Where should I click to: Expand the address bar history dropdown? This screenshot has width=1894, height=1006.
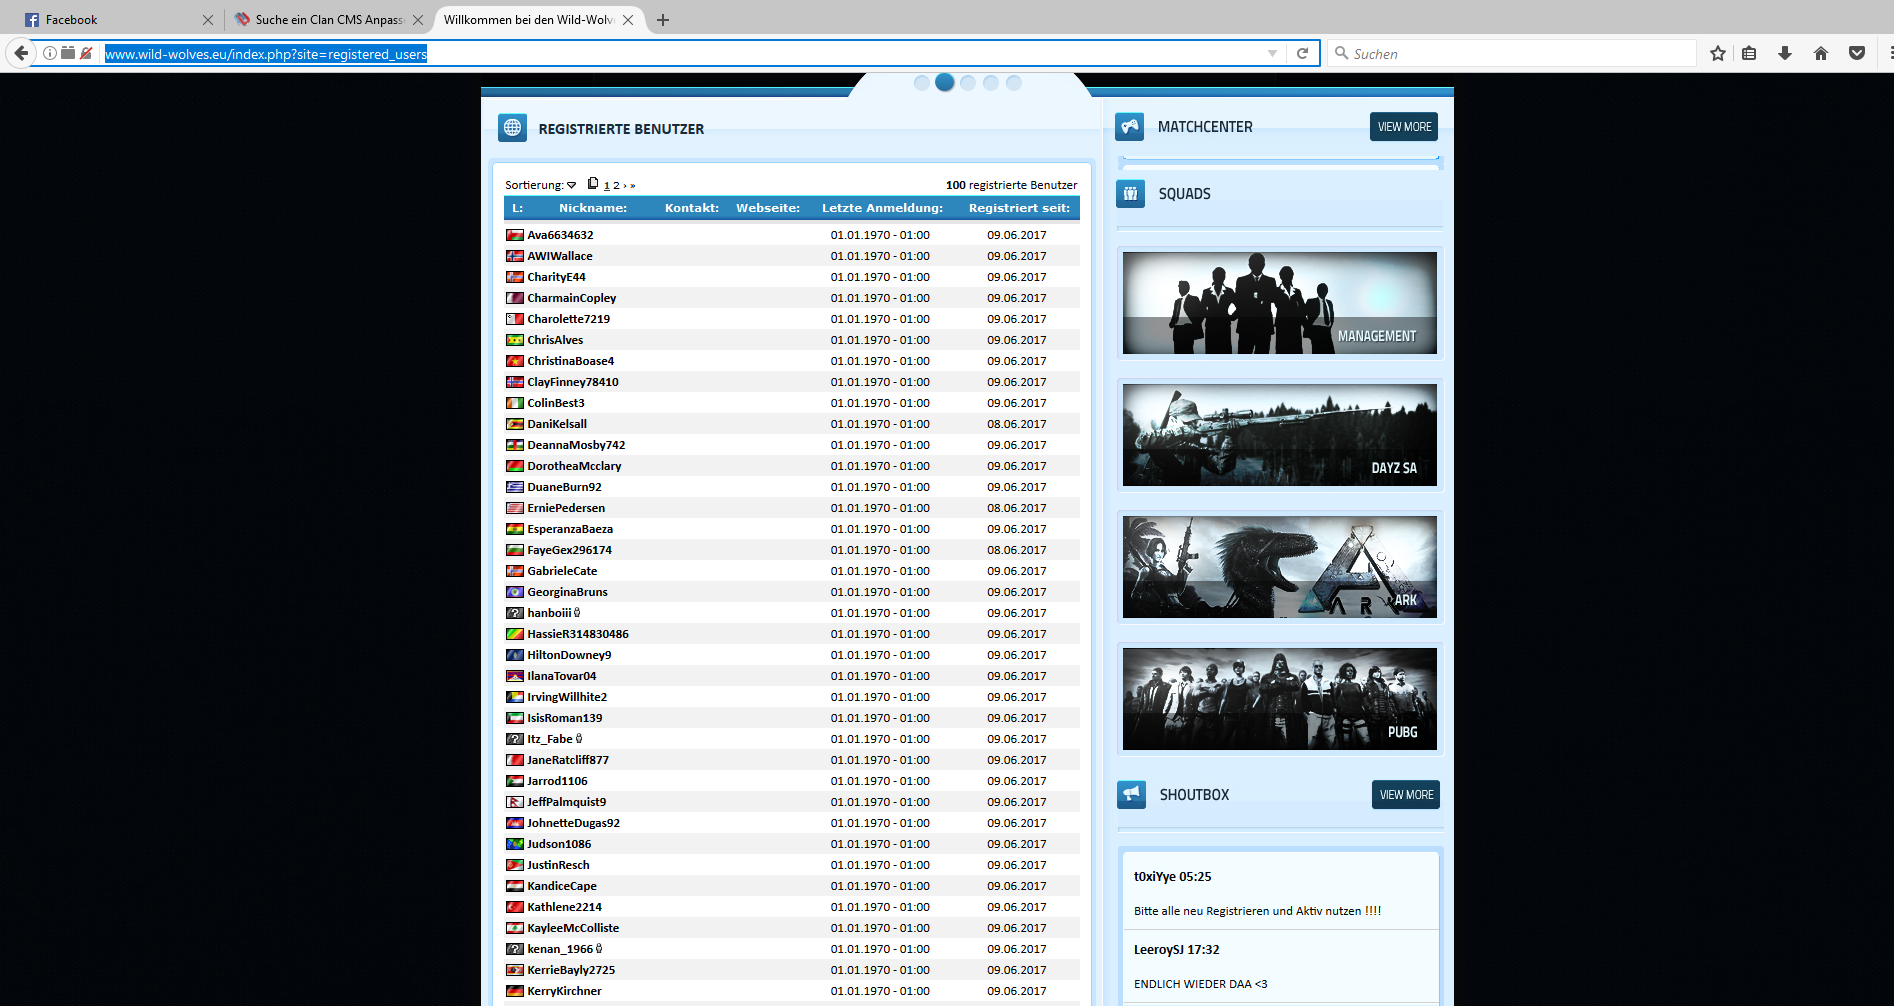(x=1272, y=53)
